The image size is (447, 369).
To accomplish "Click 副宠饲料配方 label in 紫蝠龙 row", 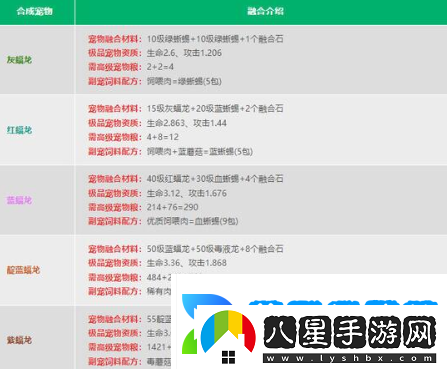I will pos(115,361).
